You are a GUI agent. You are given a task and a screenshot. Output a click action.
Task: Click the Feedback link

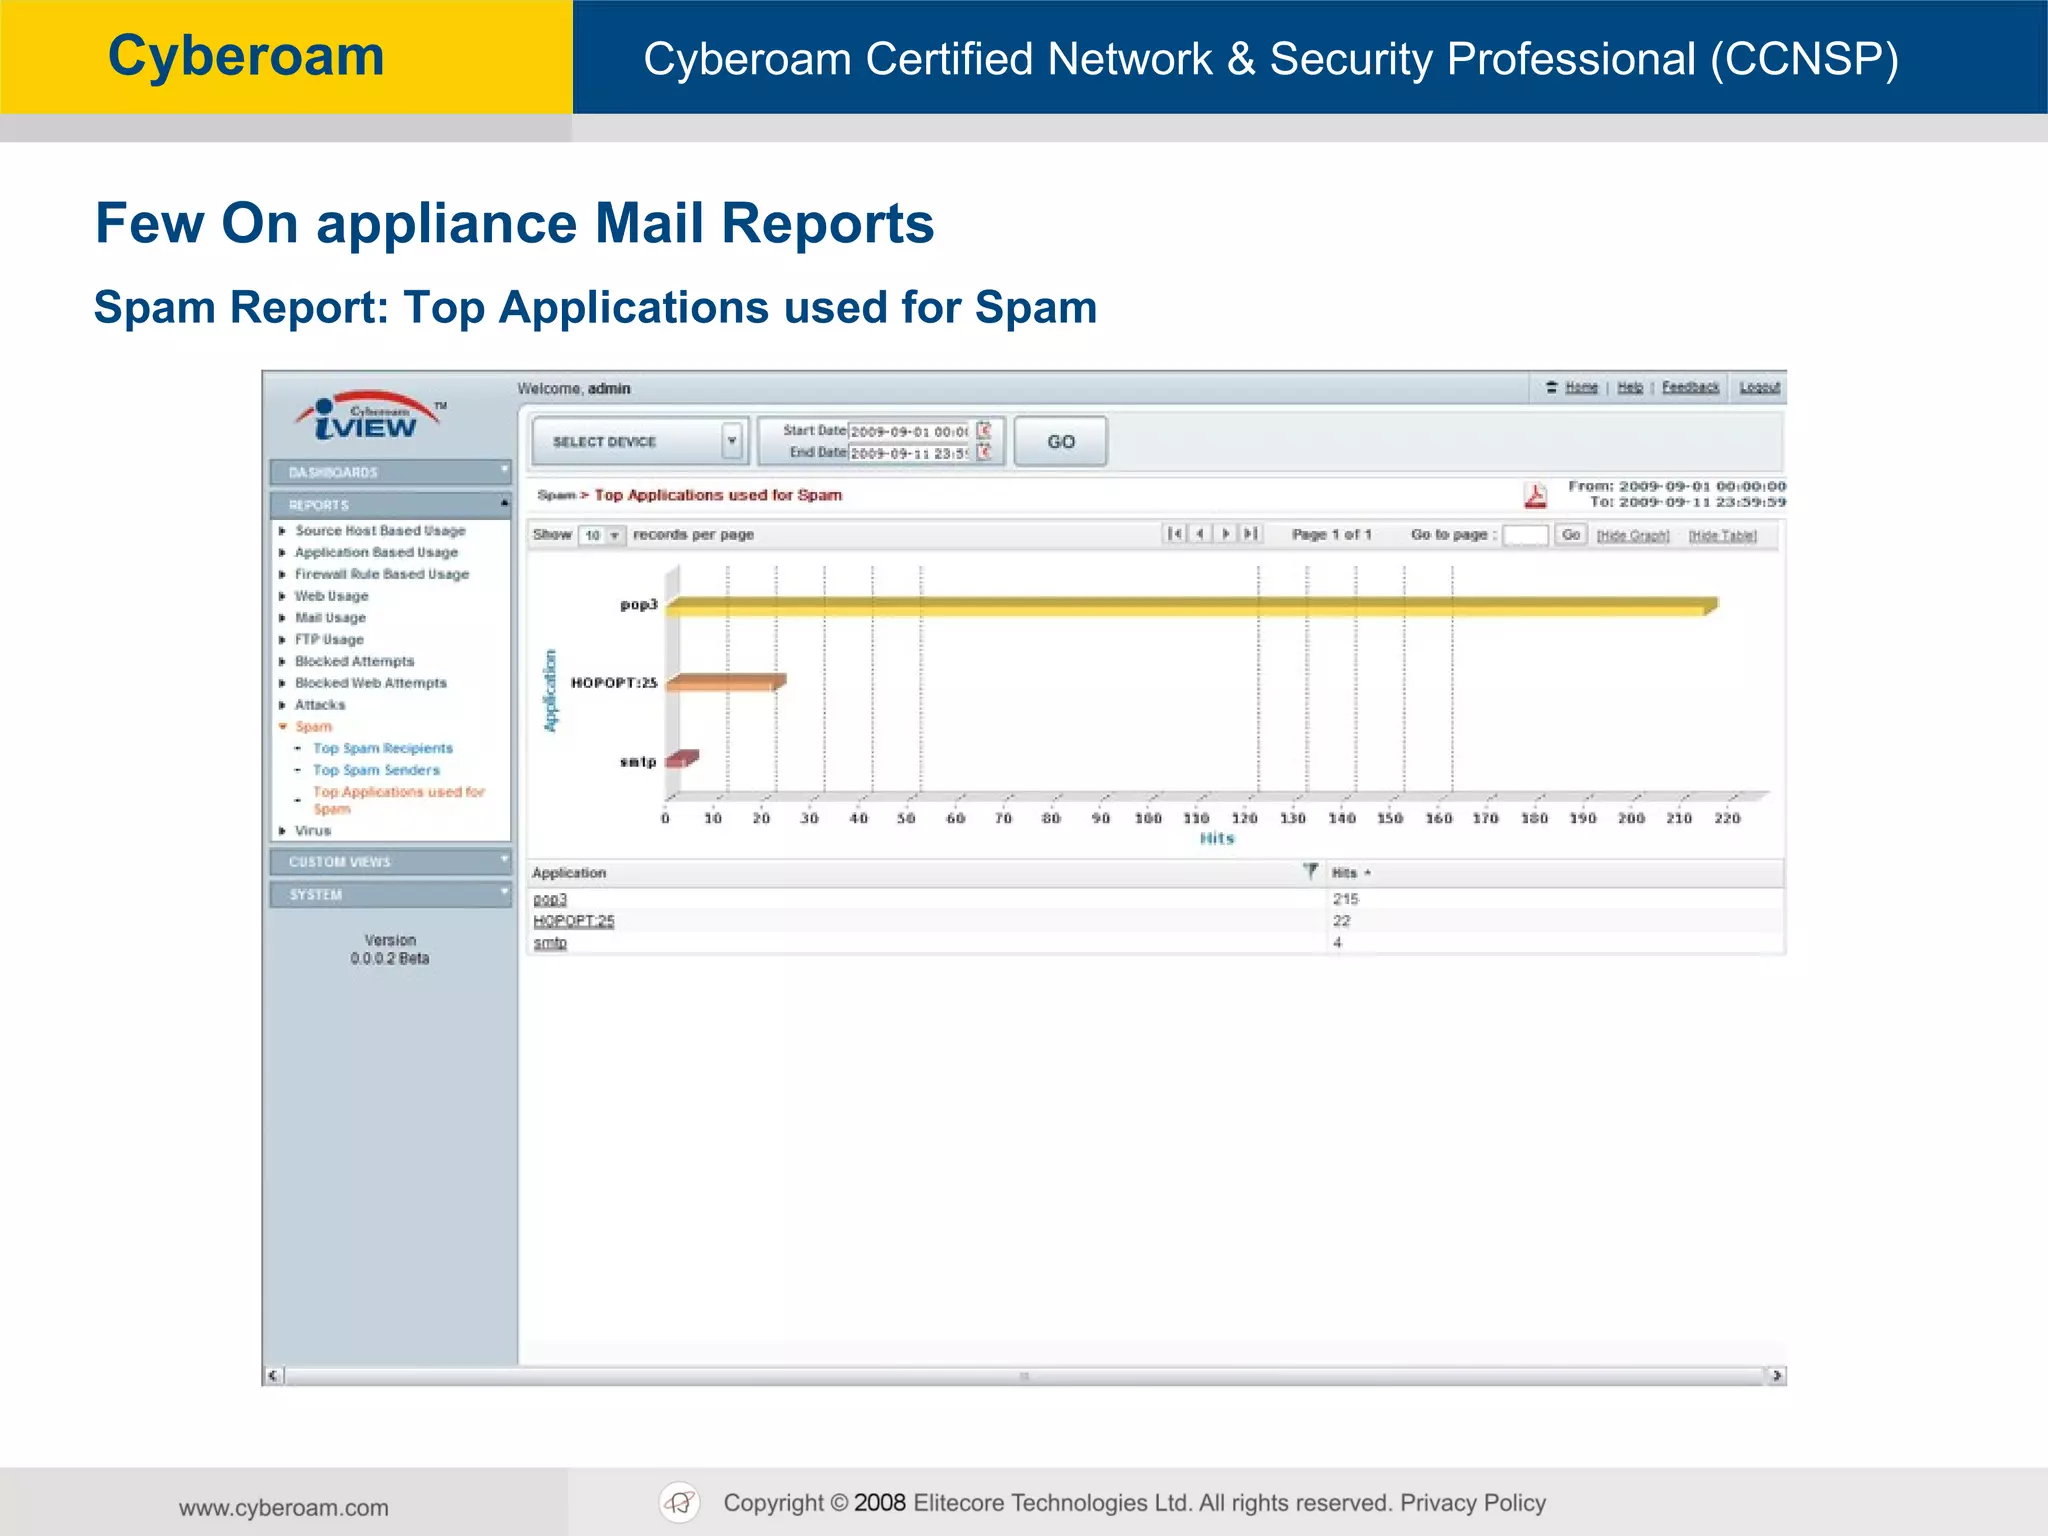1691,387
